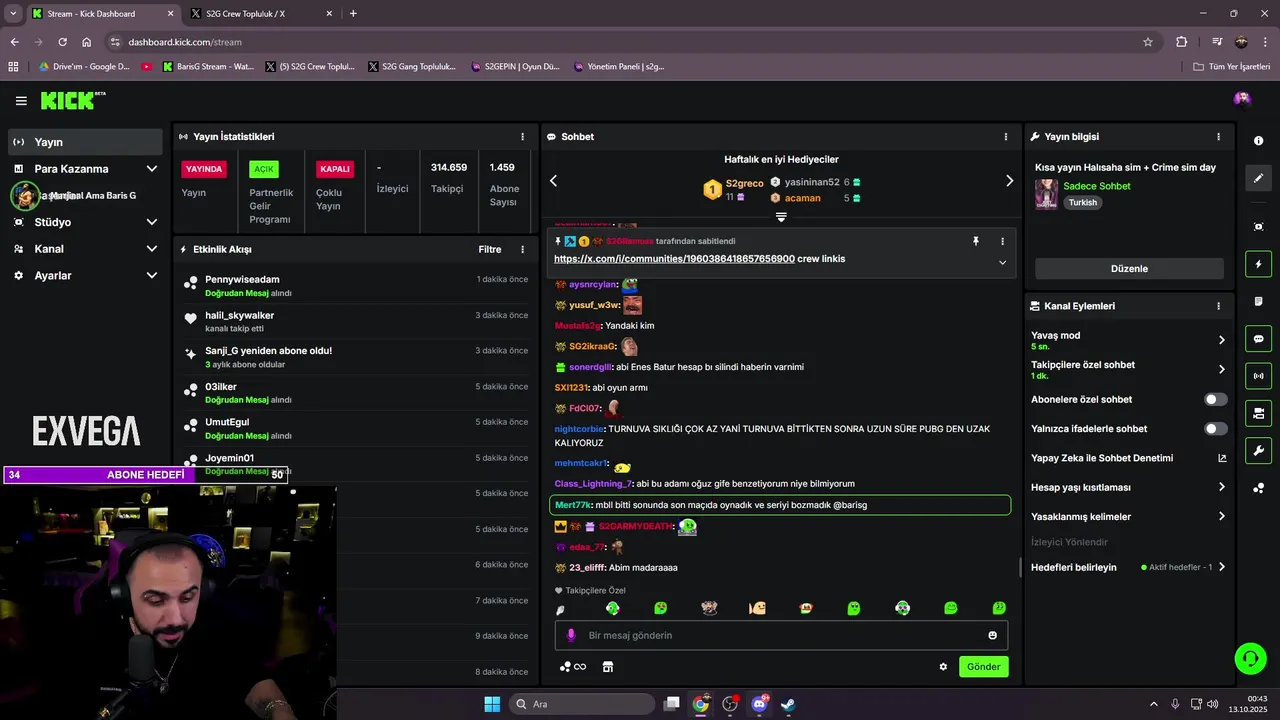Open Discord in the Windows taskbar
Viewport: 1280px width, 720px height.
(x=759, y=704)
